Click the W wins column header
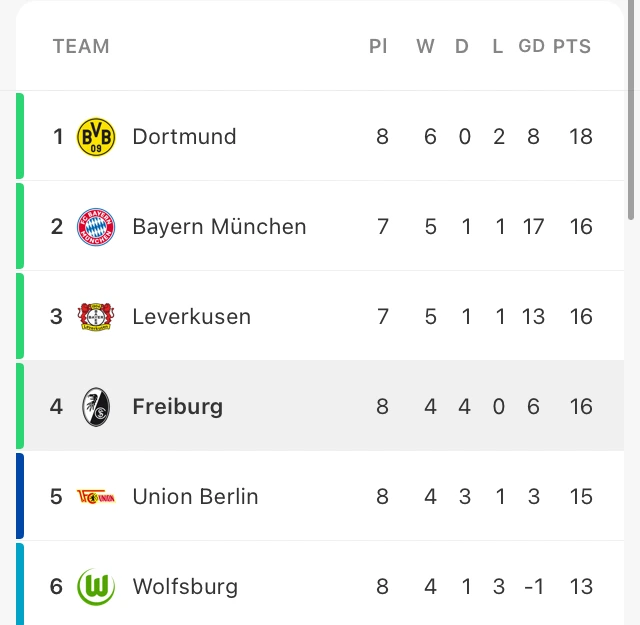The width and height of the screenshot is (640, 625). [x=426, y=46]
